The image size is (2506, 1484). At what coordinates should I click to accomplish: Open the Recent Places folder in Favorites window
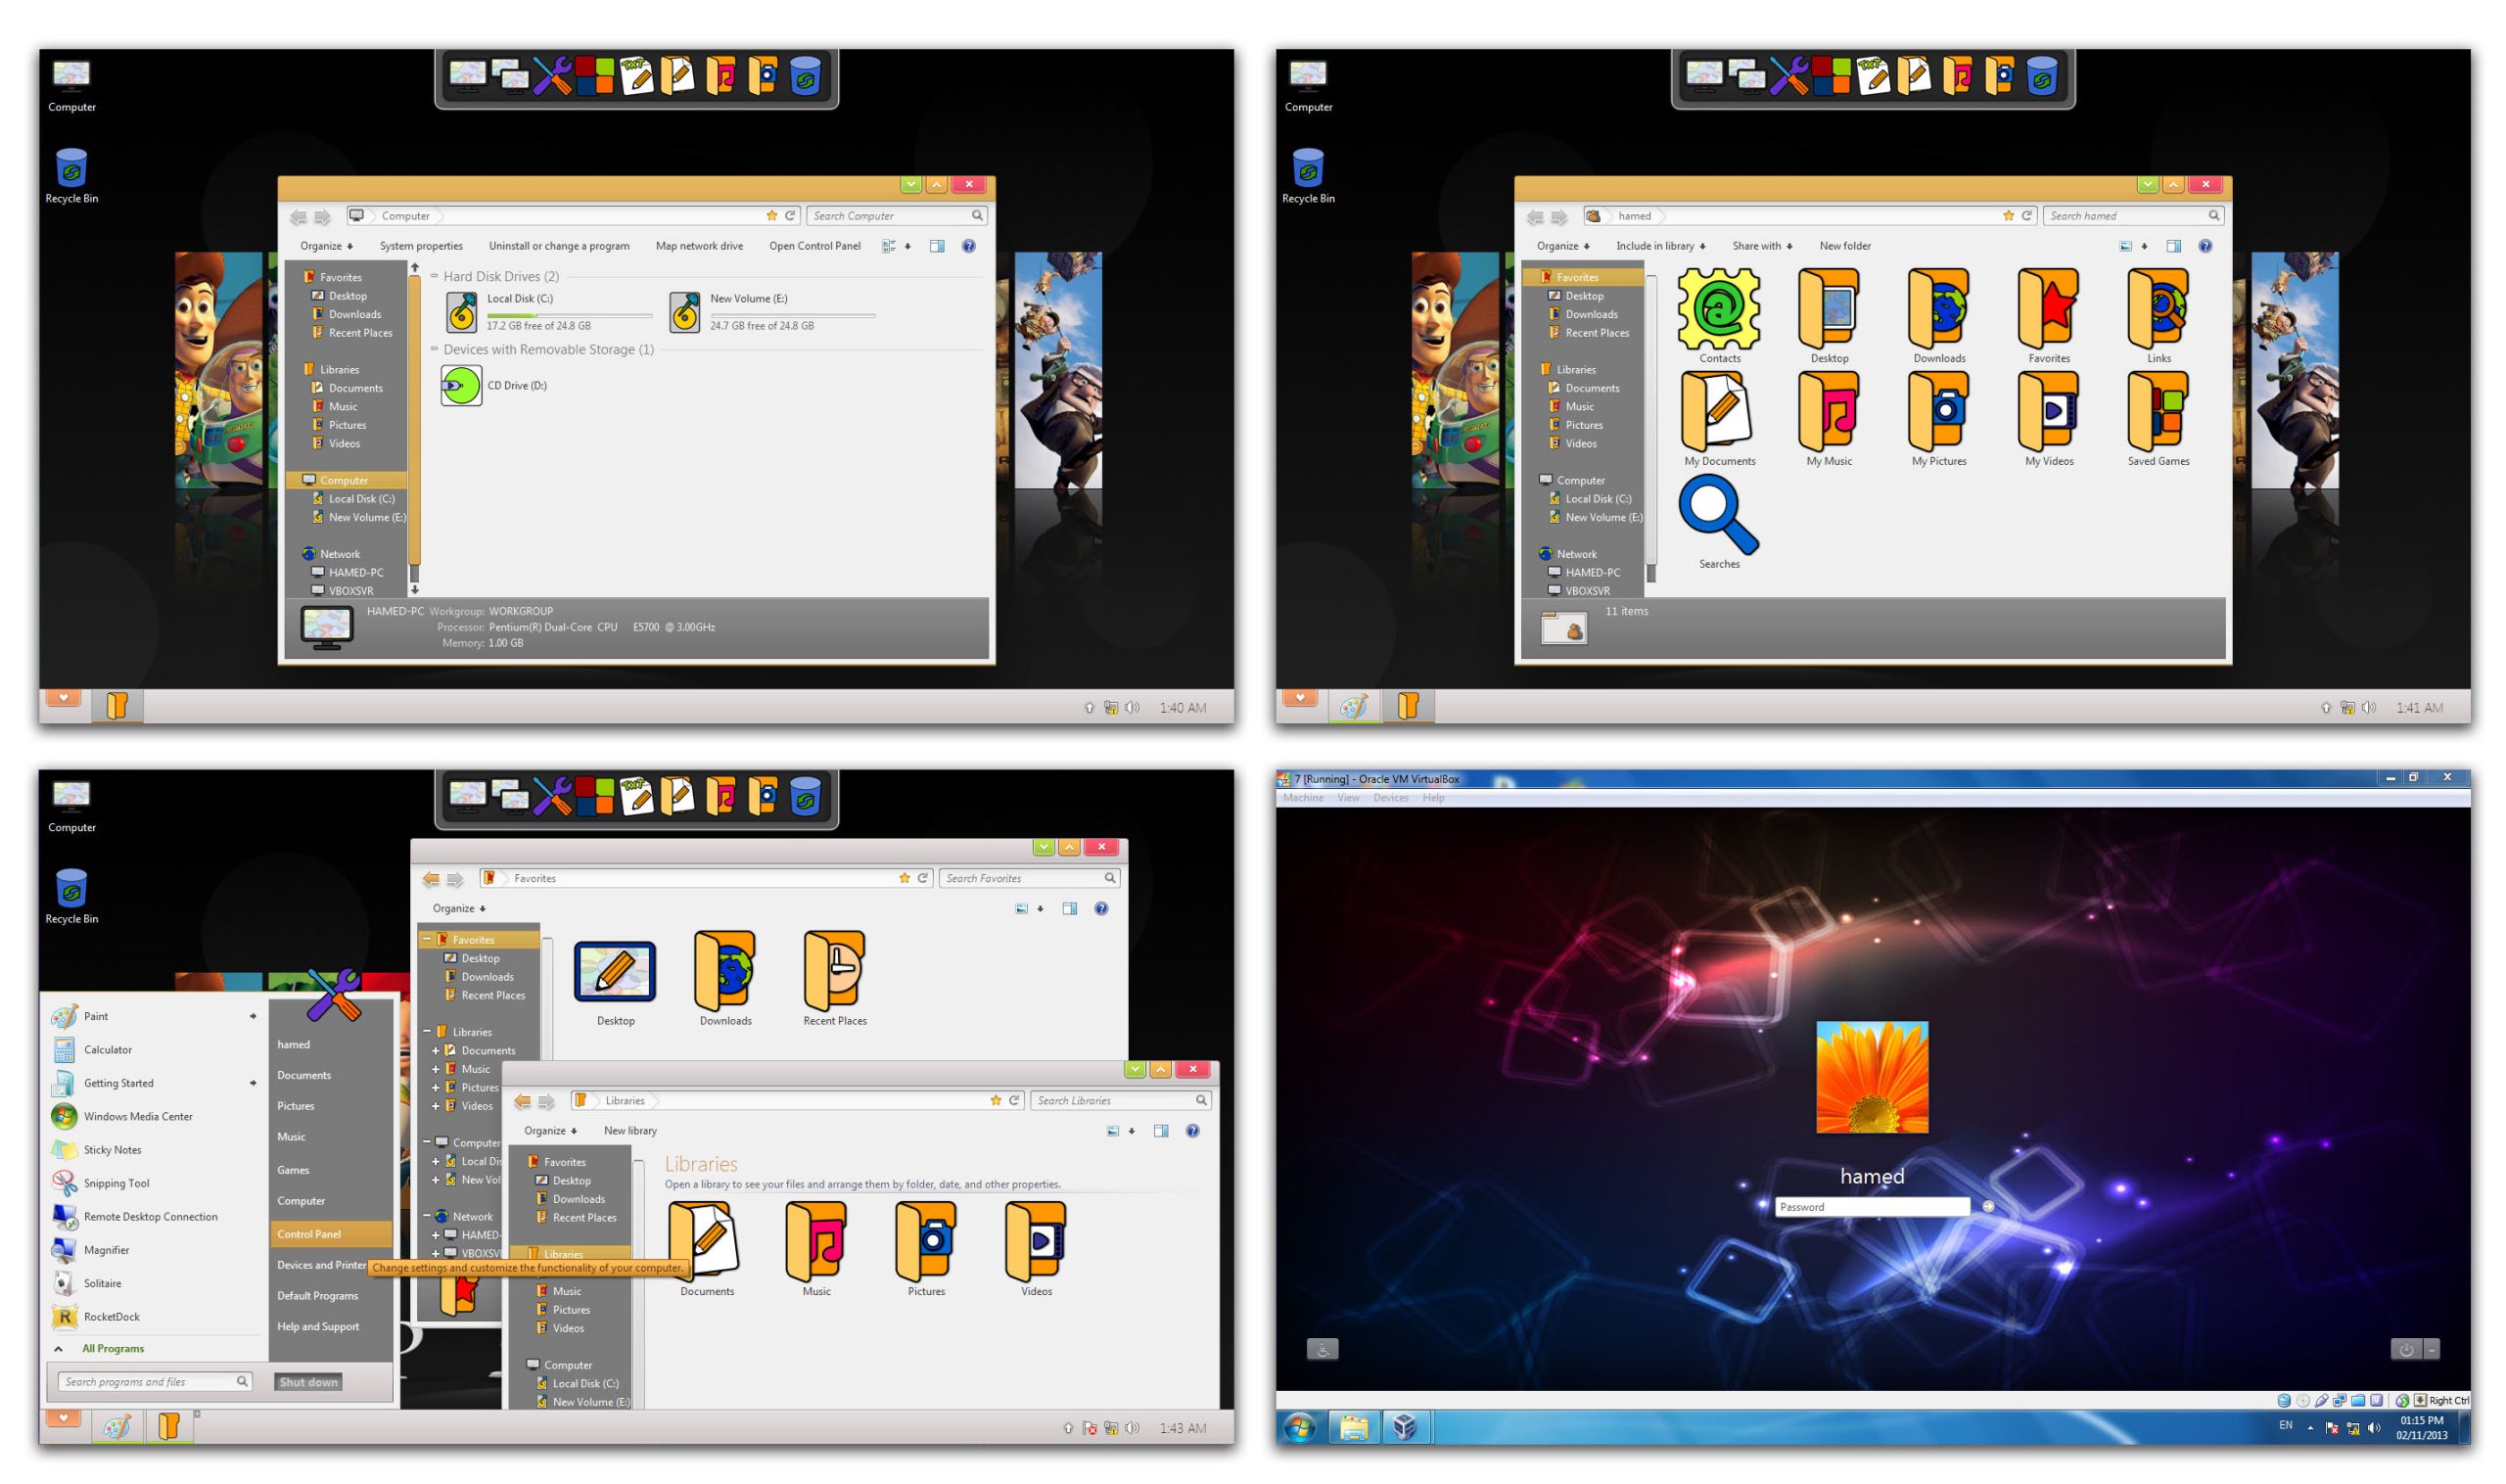pyautogui.click(x=834, y=970)
